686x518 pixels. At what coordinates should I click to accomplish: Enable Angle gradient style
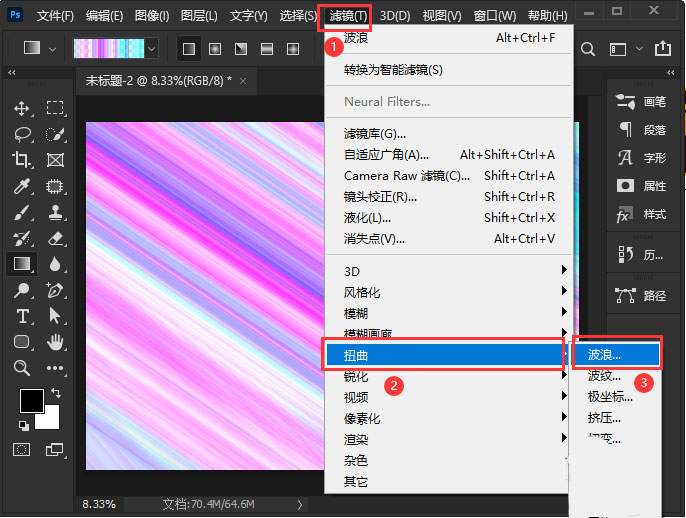[241, 49]
